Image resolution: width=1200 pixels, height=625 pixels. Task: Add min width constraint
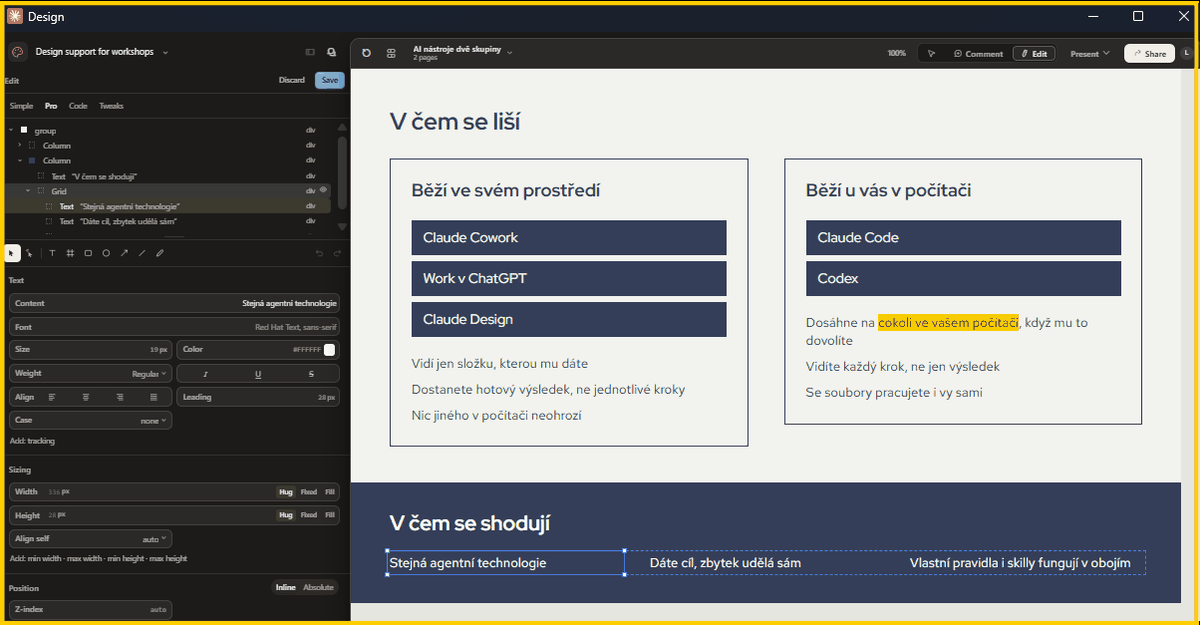pyautogui.click(x=46, y=559)
